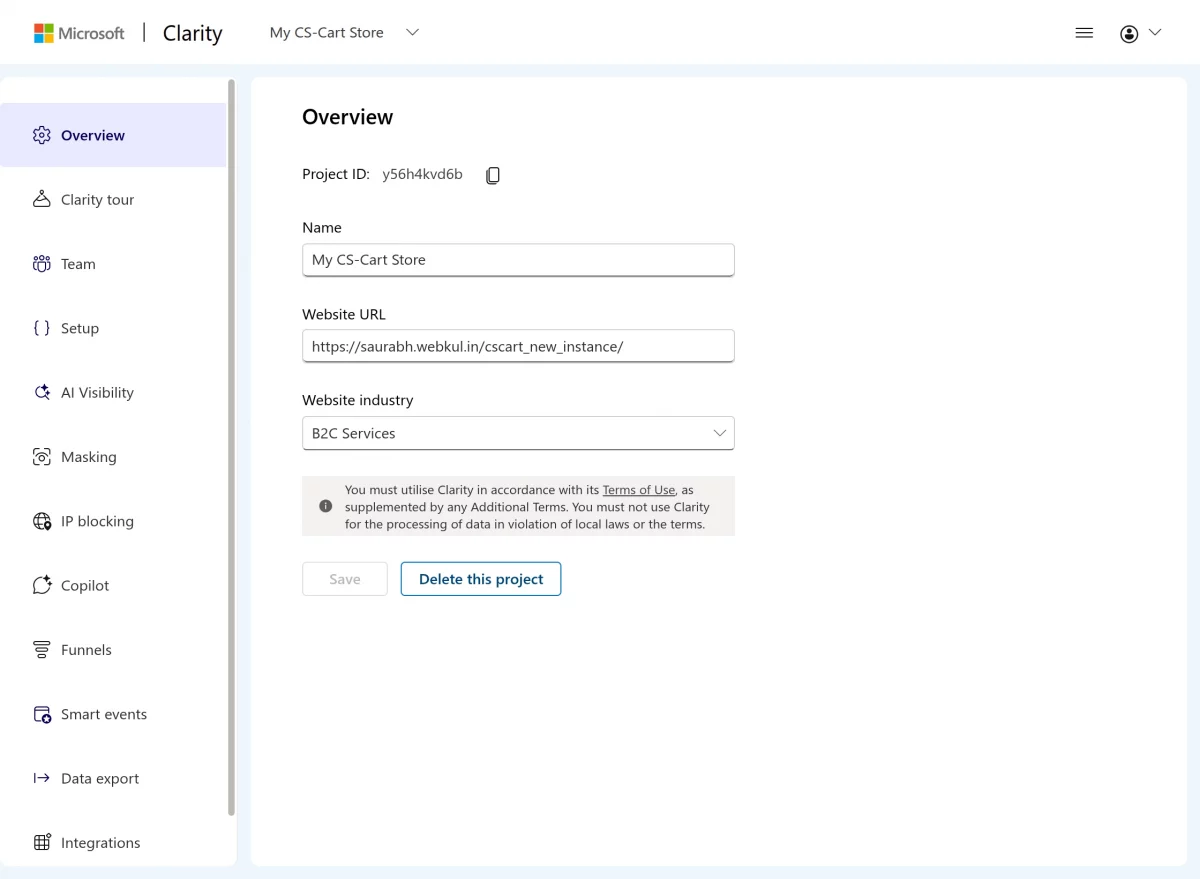Go to Clarity tour section
This screenshot has width=1200, height=879.
tap(113, 199)
